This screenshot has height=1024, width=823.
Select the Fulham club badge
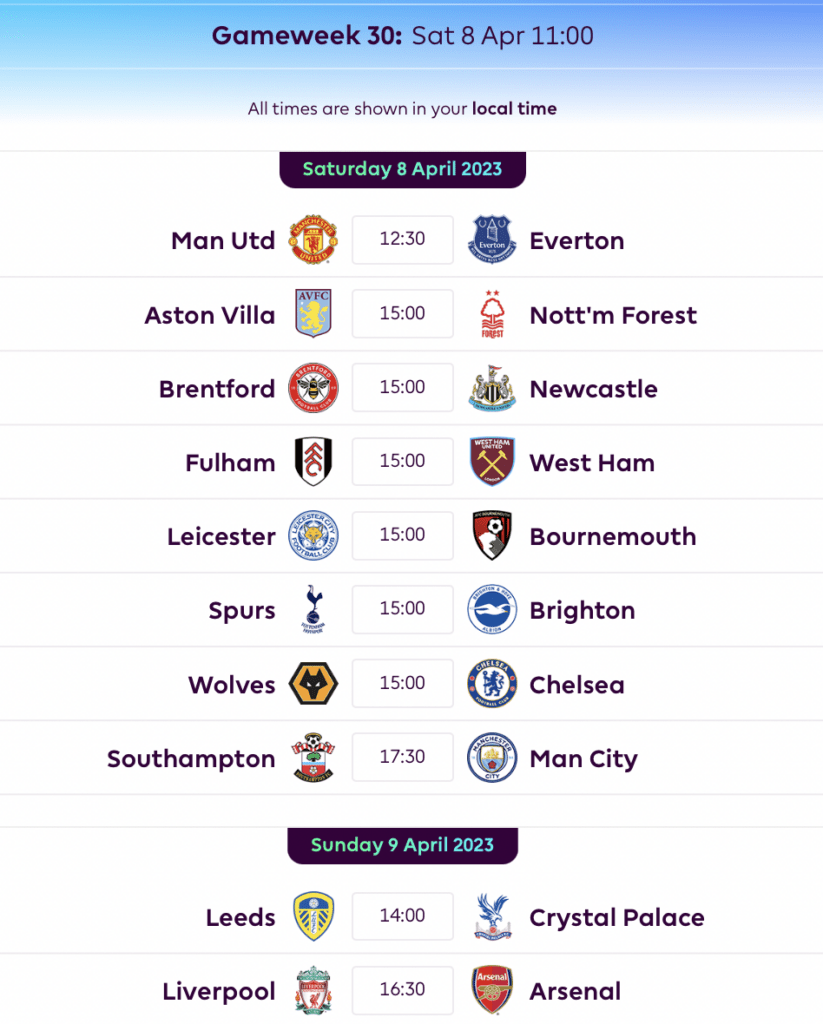pyautogui.click(x=314, y=462)
